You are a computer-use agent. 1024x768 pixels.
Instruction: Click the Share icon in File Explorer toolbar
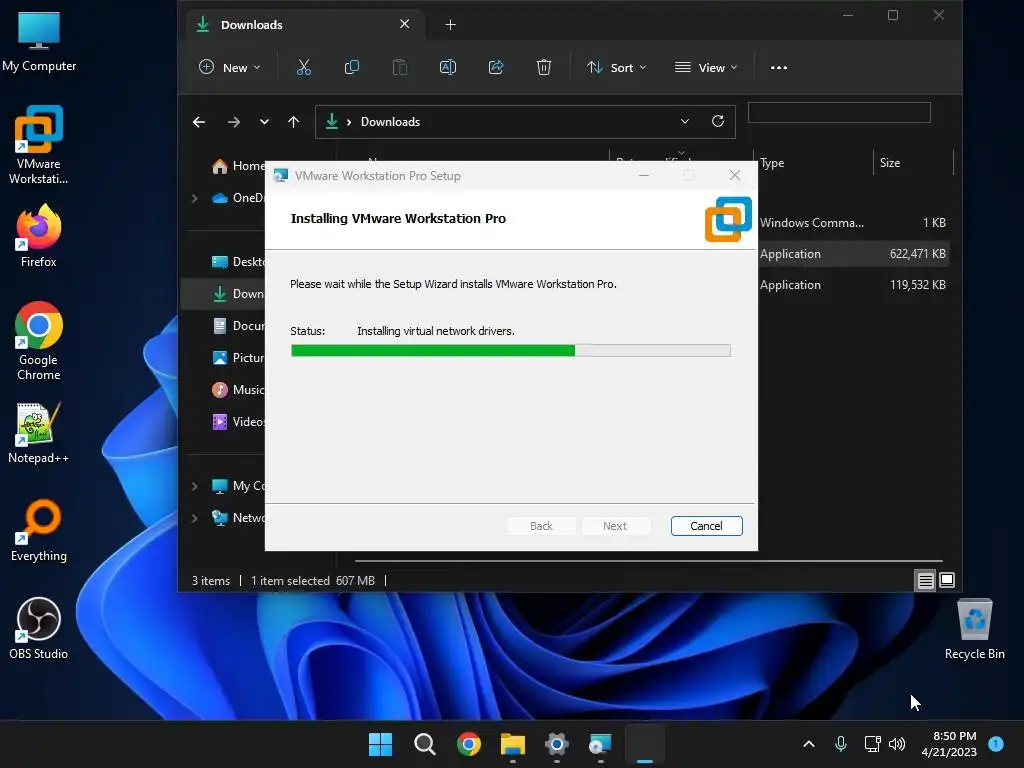coord(496,67)
